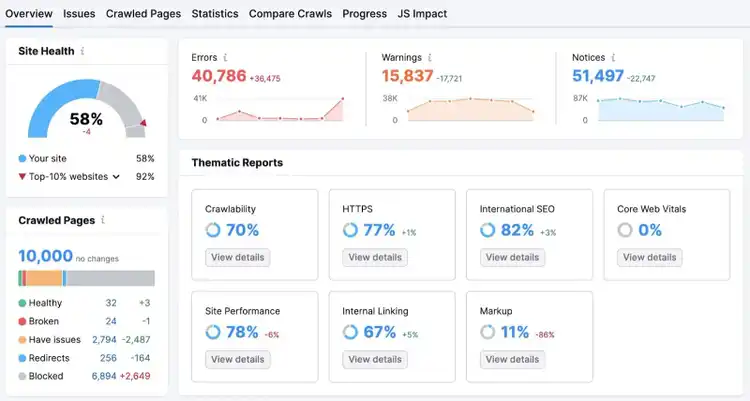Image resolution: width=750 pixels, height=401 pixels.
Task: Click the Site Health gauge chart
Action: 87,109
